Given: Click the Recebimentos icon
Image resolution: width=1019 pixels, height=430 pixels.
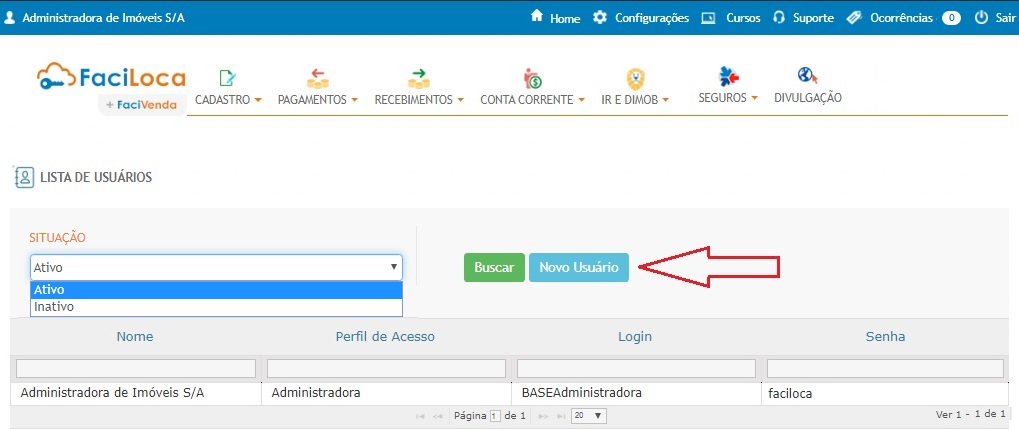Looking at the screenshot, I should click(x=418, y=78).
